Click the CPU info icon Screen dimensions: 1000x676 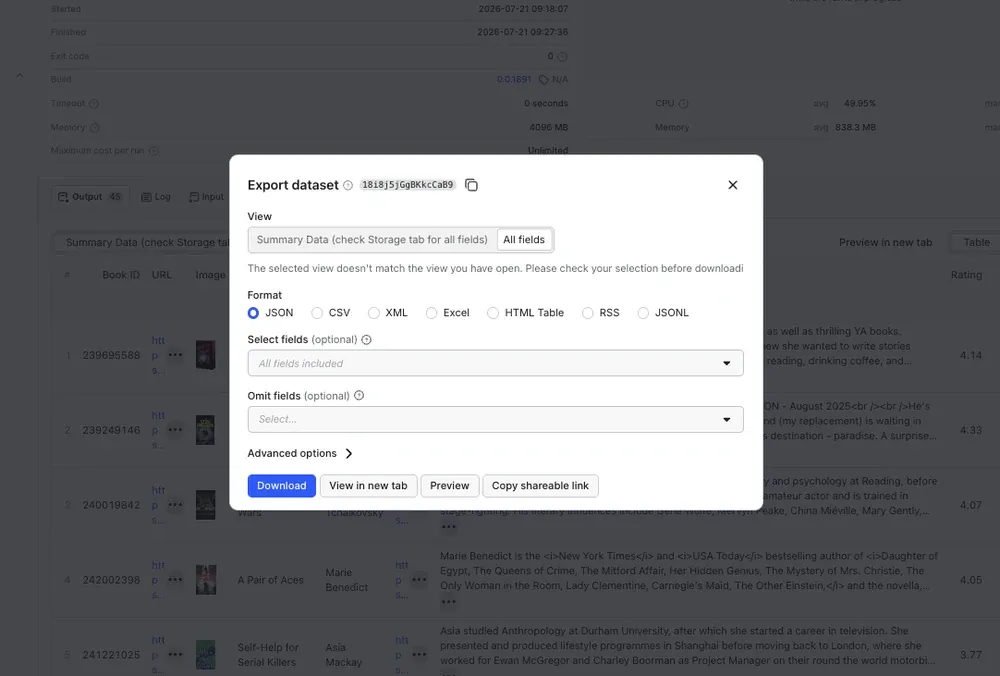click(x=683, y=104)
